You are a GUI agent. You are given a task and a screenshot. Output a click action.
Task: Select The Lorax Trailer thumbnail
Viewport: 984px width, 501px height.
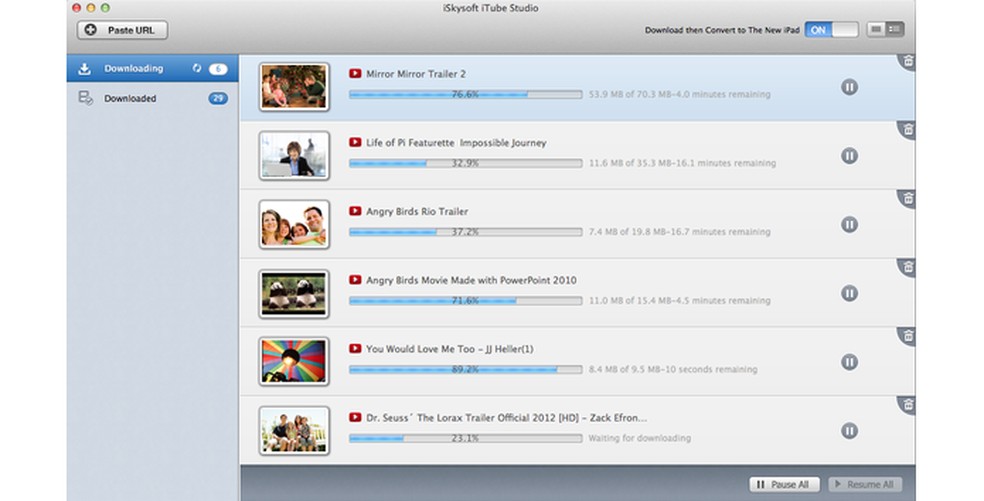tap(294, 431)
